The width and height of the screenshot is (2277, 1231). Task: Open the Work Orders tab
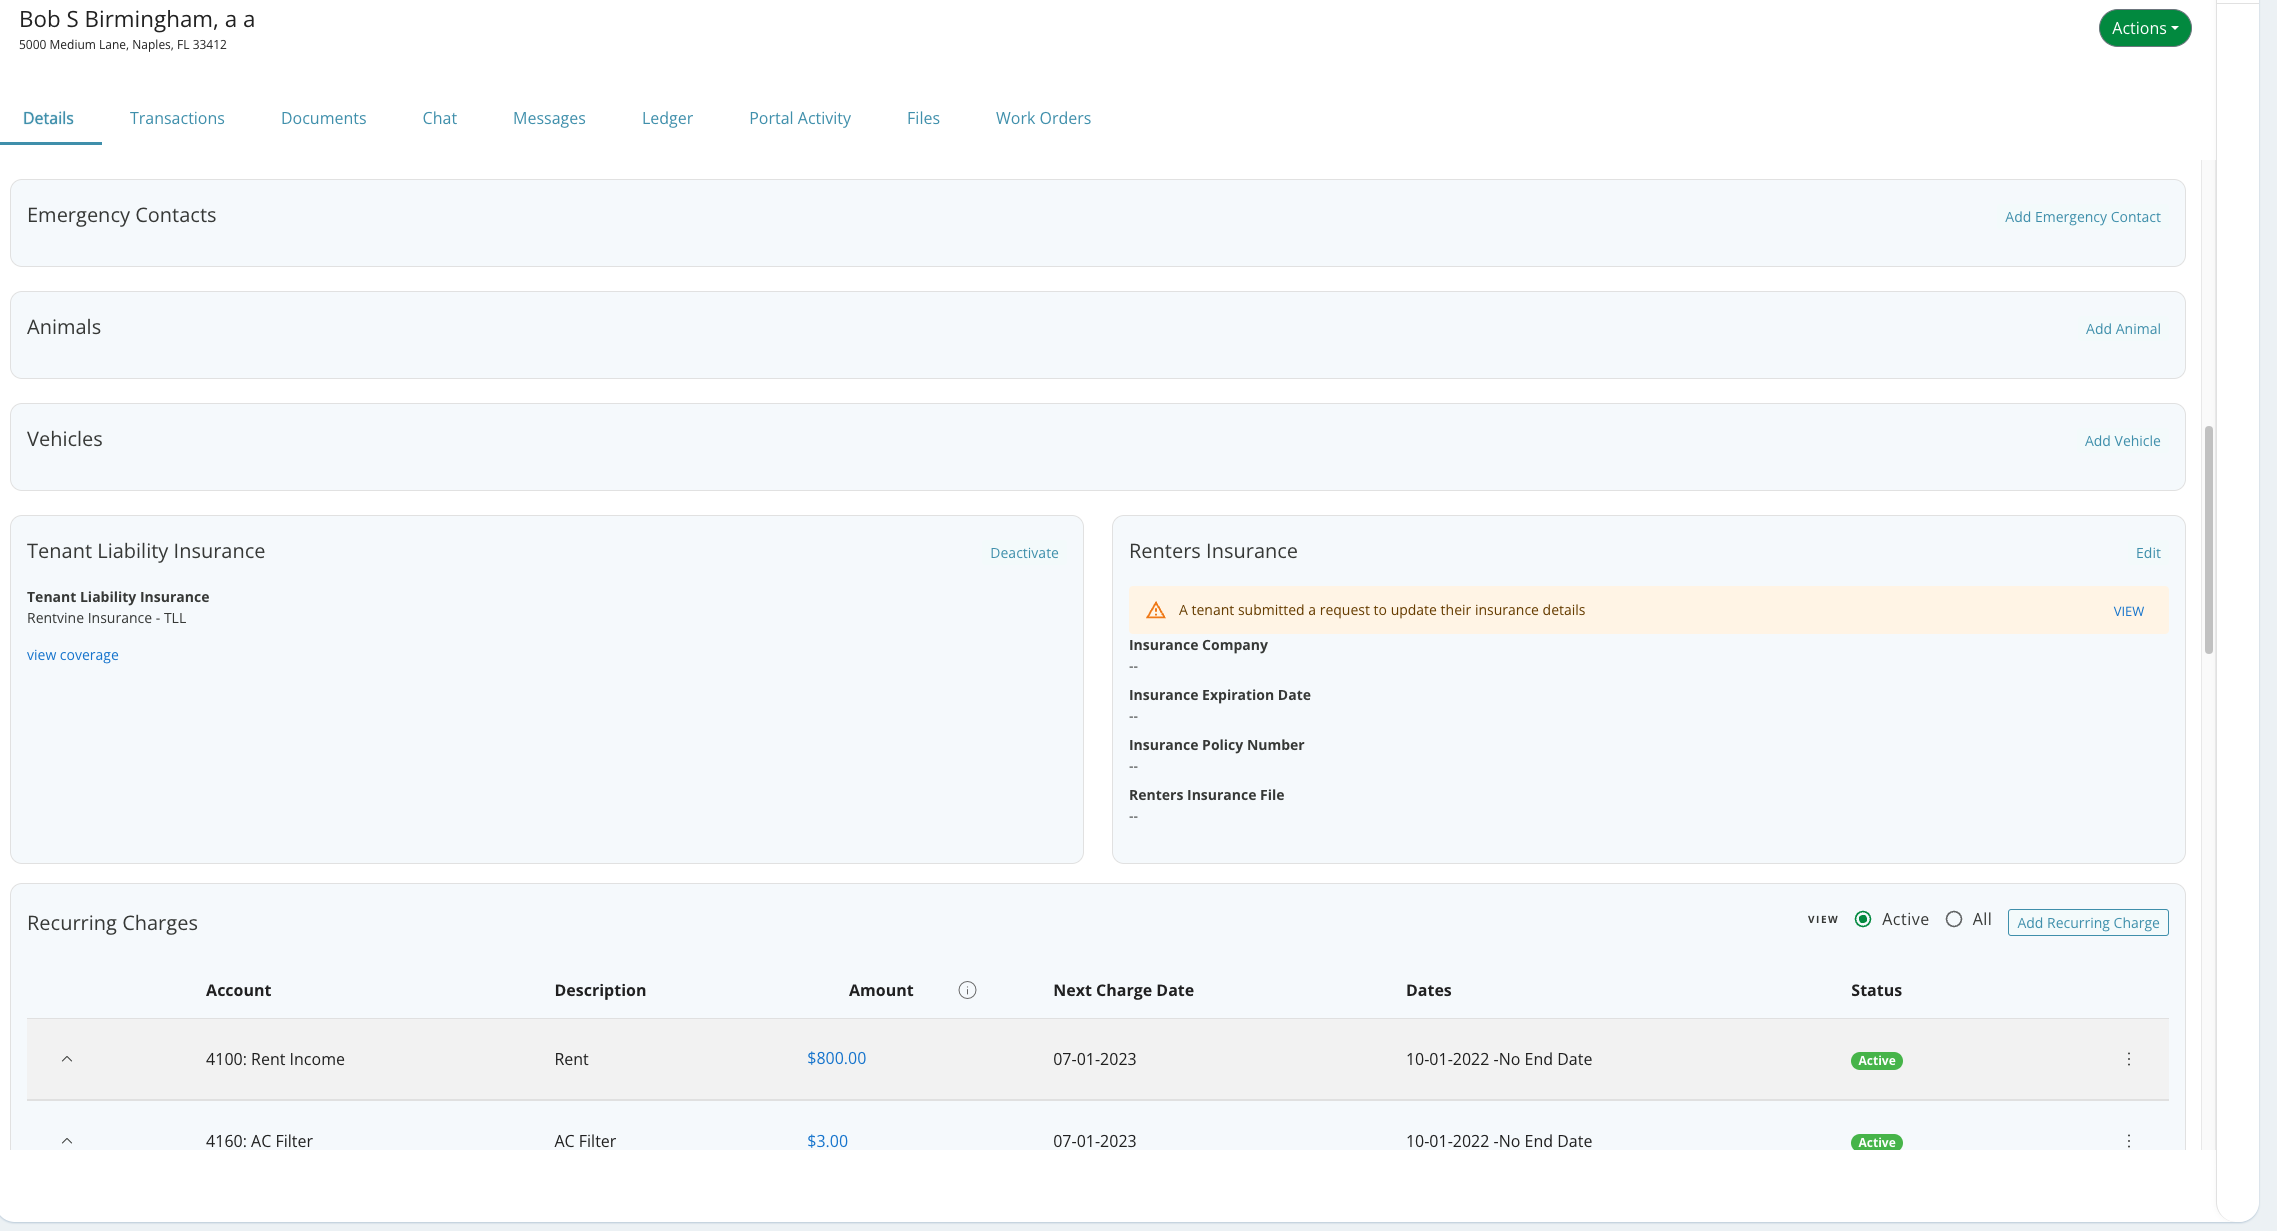[1043, 118]
